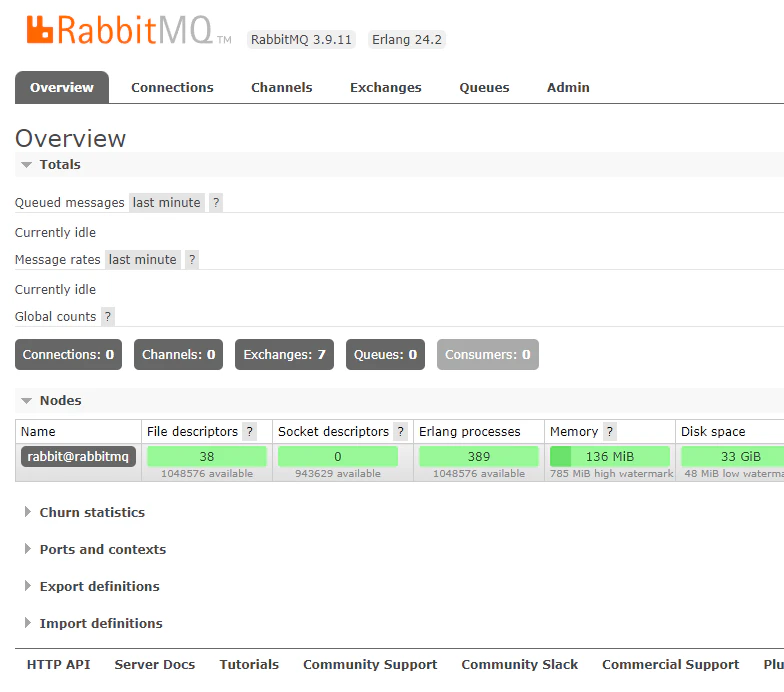Image resolution: width=784 pixels, height=692 pixels.
Task: Switch to the Connections tab
Action: (172, 88)
